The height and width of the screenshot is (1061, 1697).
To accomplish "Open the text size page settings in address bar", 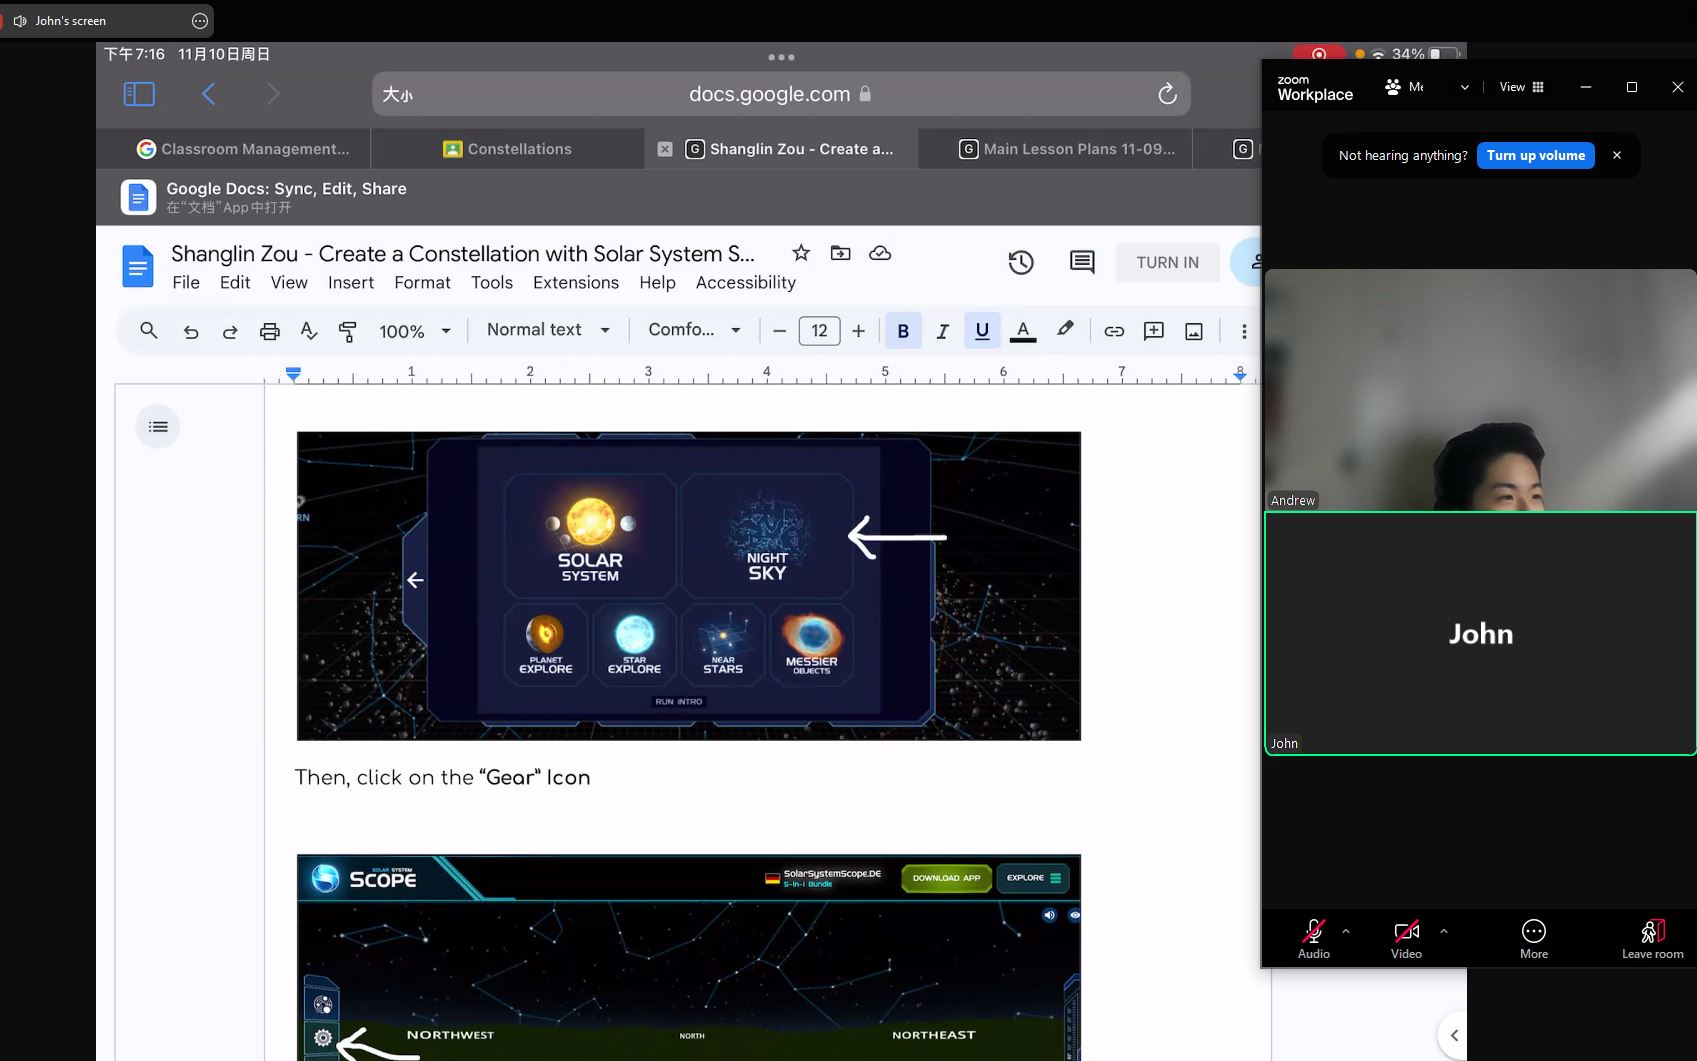I will tap(397, 95).
